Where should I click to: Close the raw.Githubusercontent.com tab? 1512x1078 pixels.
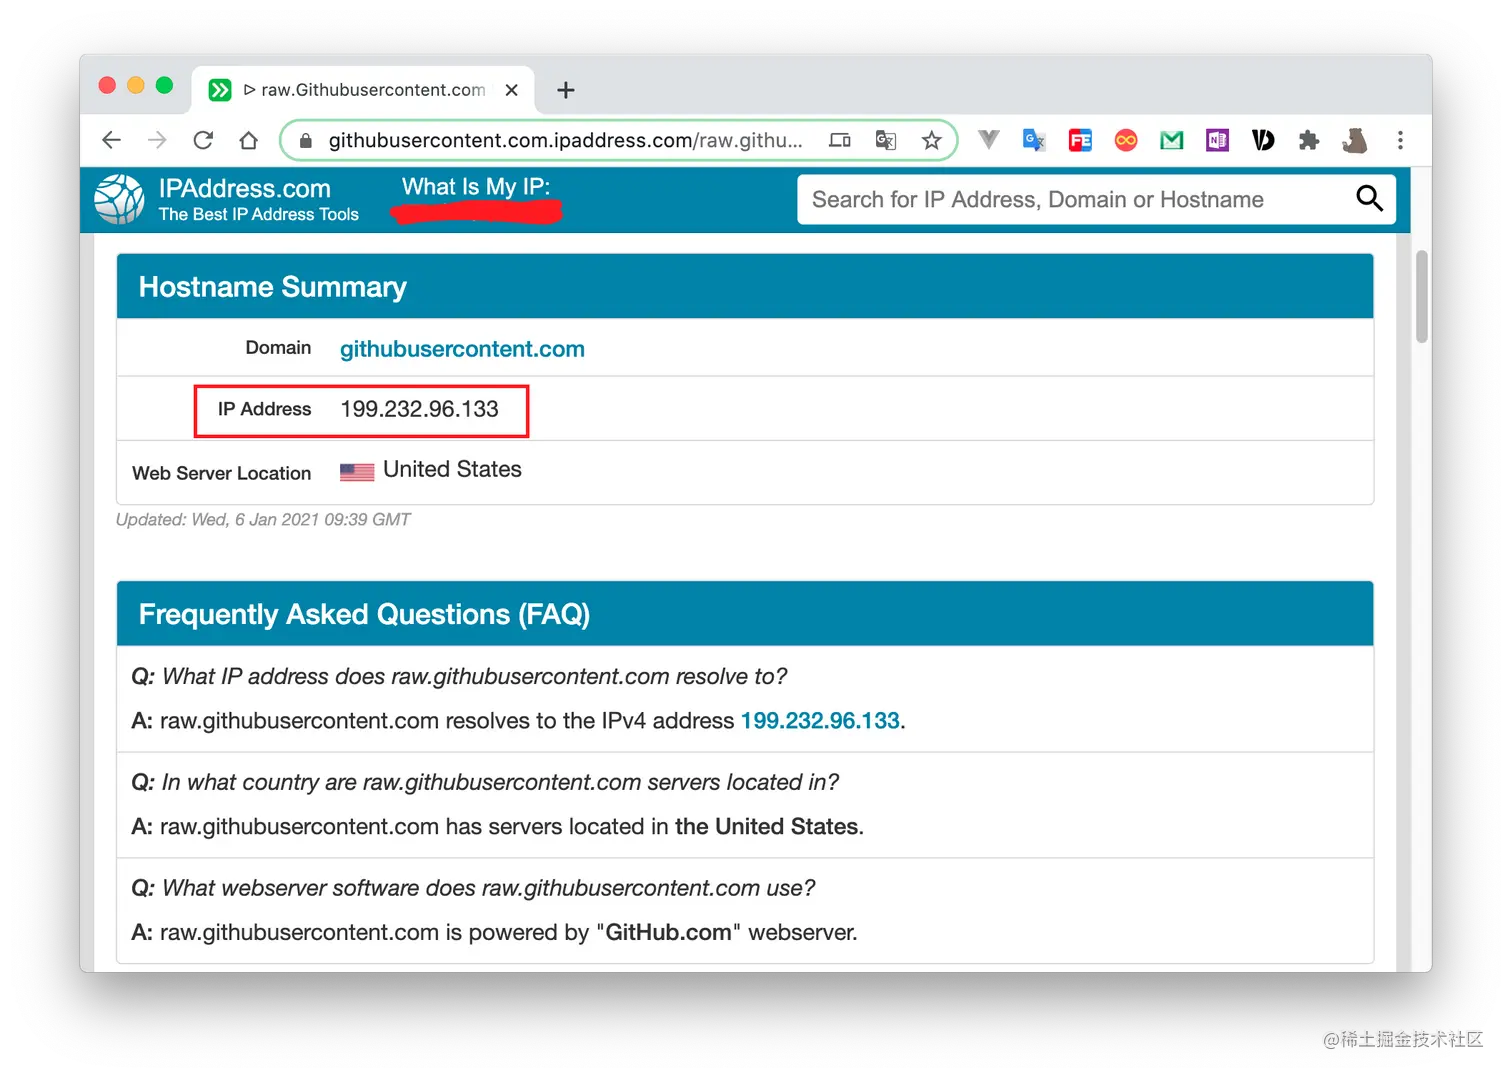512,90
